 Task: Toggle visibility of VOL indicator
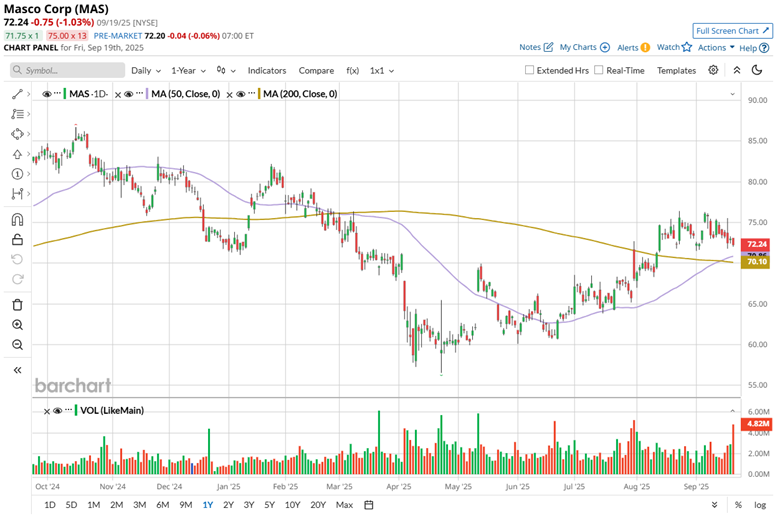(x=58, y=411)
